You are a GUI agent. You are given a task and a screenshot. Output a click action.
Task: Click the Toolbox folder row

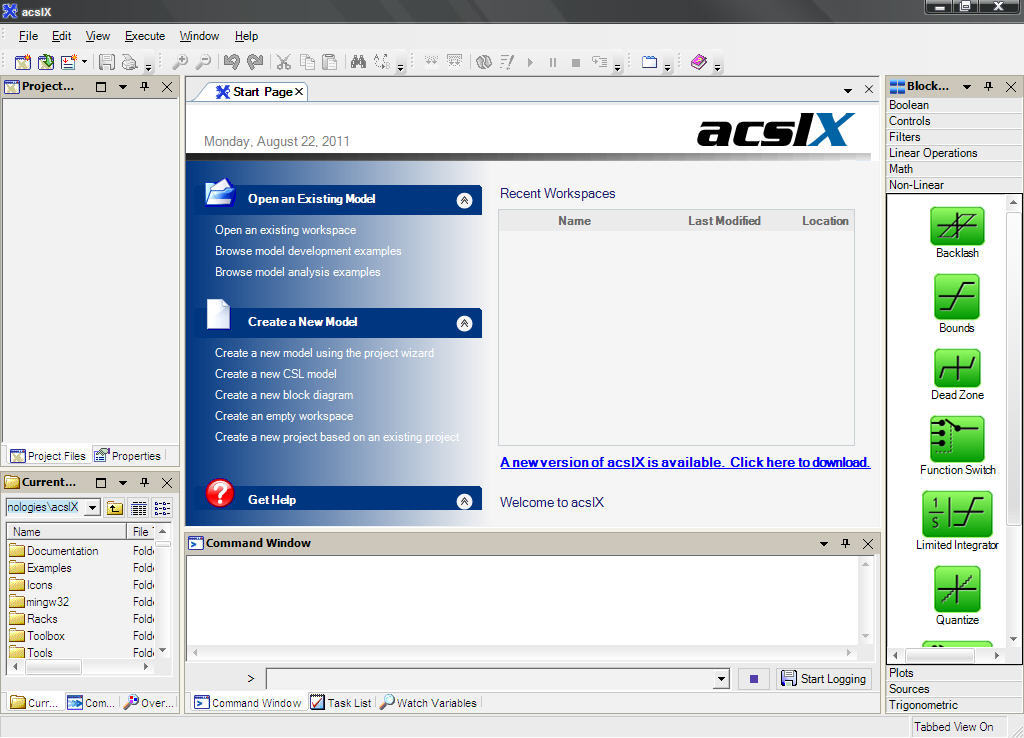pos(81,635)
